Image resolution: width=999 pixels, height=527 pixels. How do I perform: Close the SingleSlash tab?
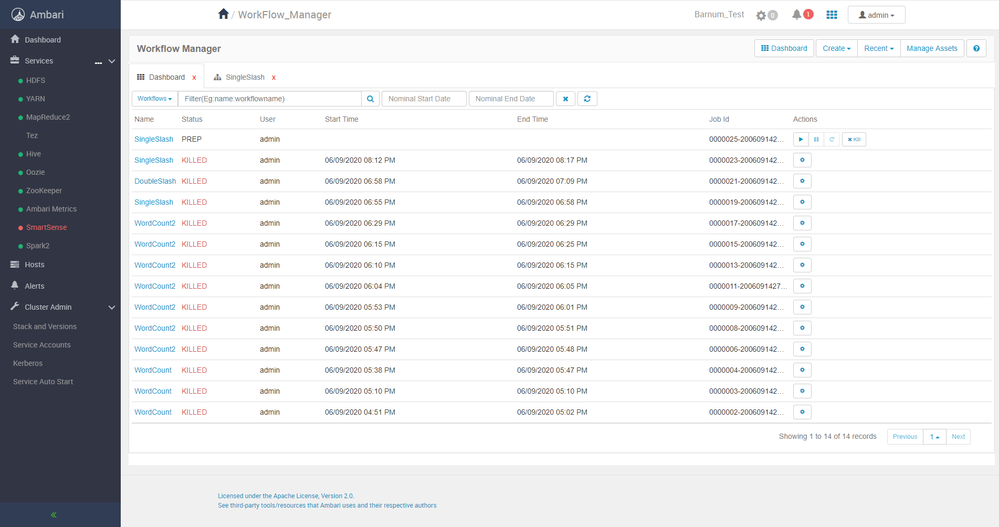(274, 78)
